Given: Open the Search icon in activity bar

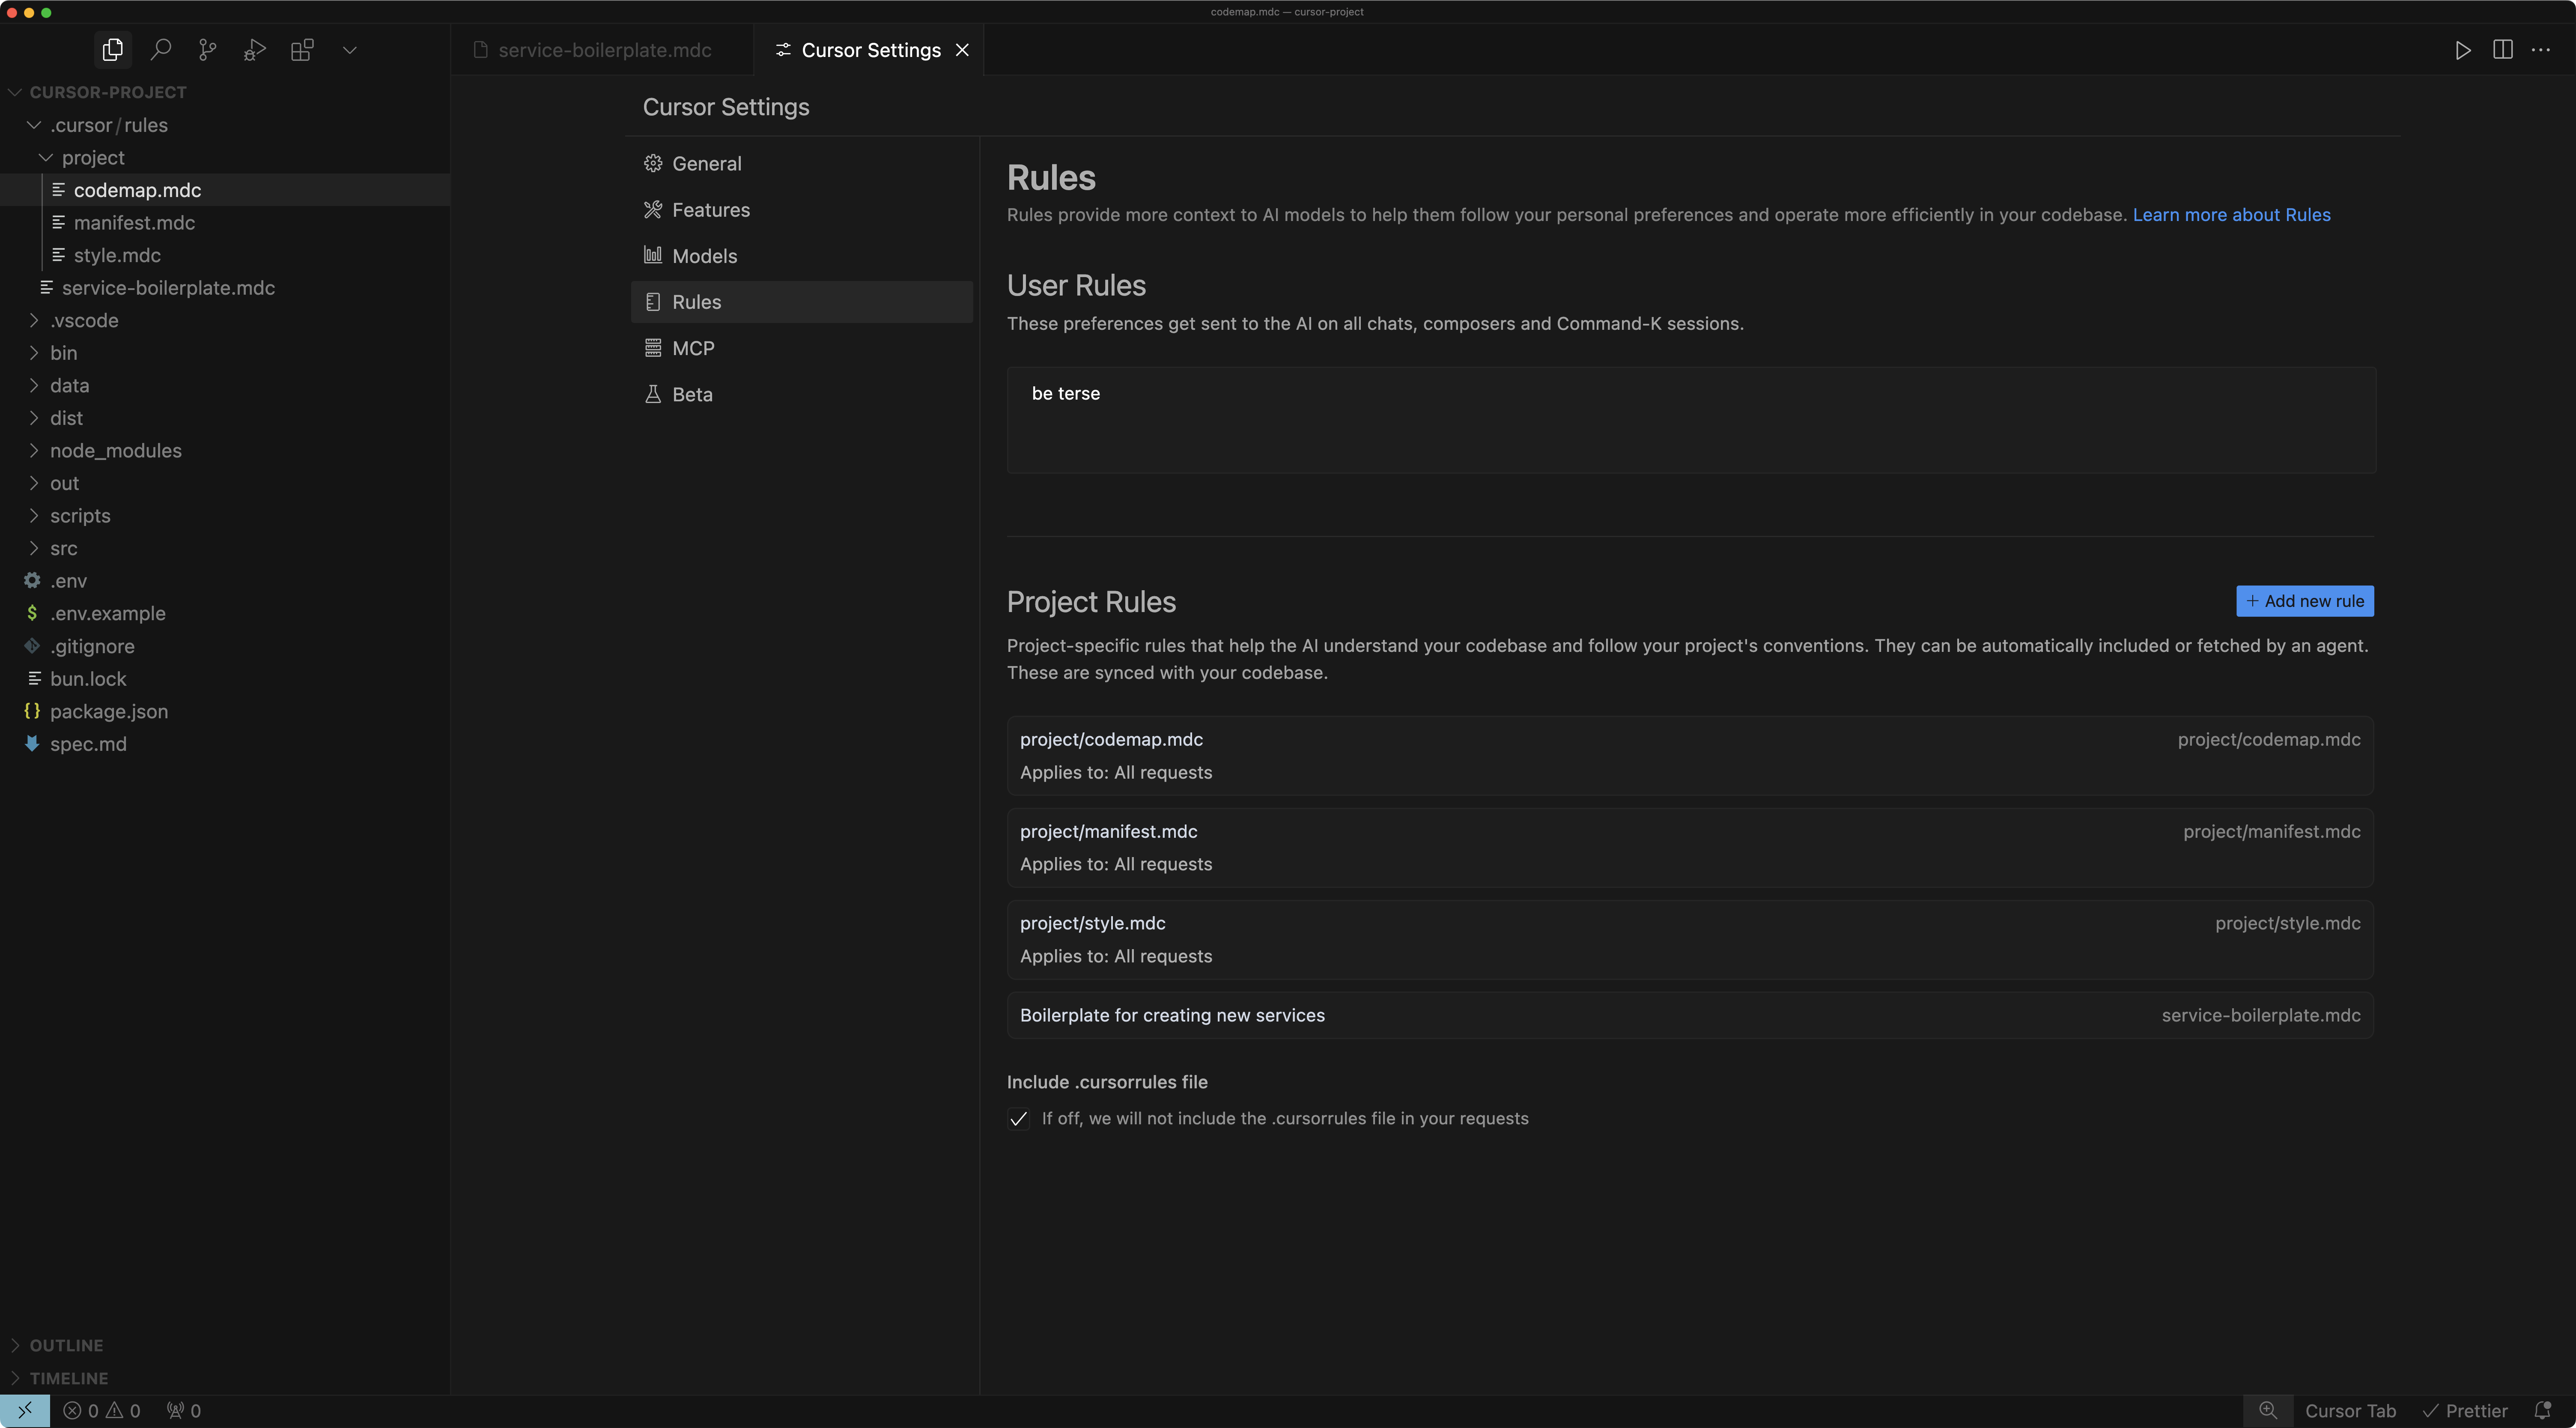Looking at the screenshot, I should pos(161,49).
